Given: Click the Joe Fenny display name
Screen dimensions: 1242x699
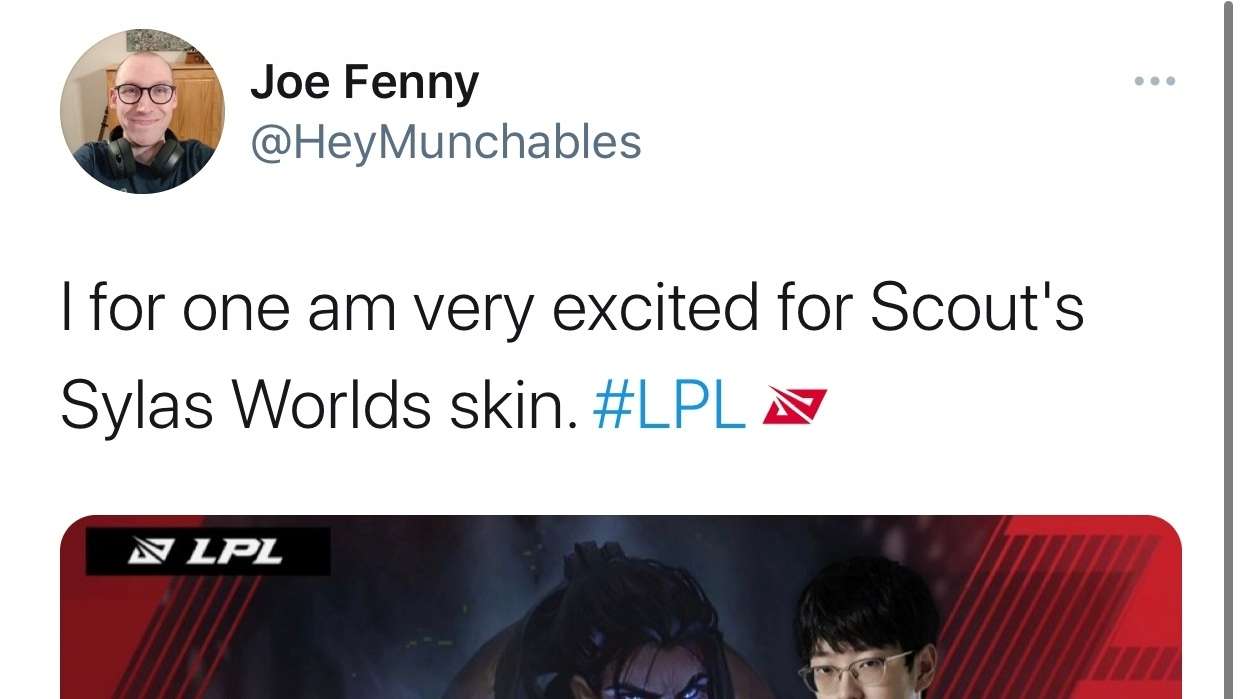Looking at the screenshot, I should [x=364, y=82].
